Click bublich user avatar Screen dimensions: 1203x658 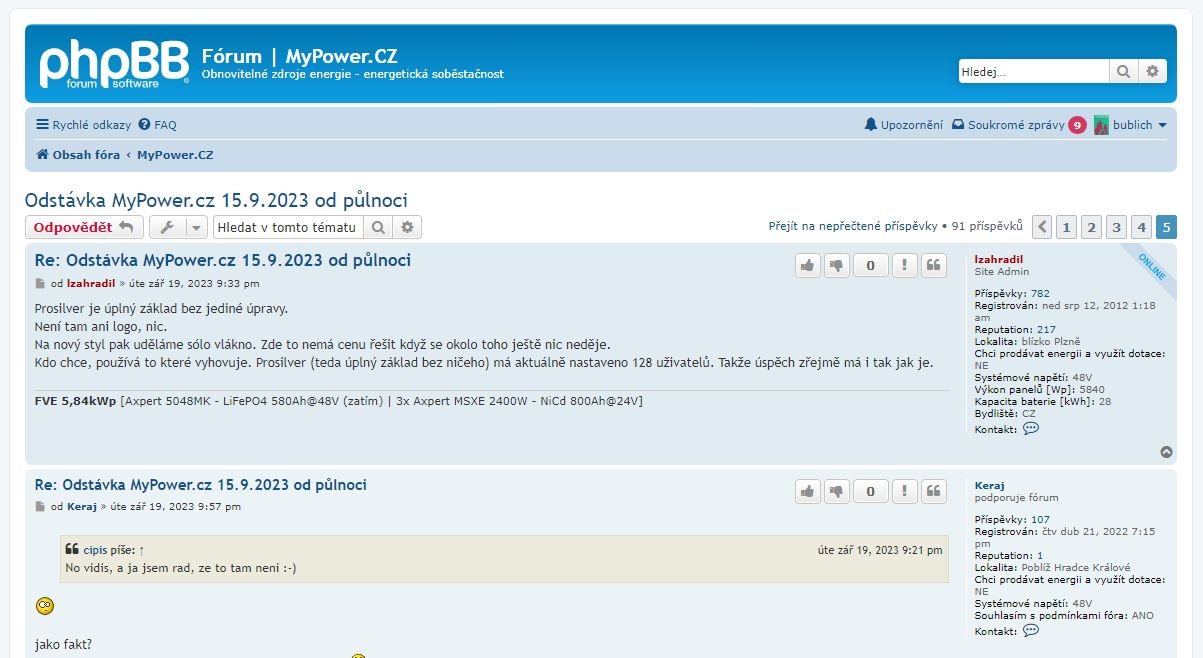tap(1101, 125)
